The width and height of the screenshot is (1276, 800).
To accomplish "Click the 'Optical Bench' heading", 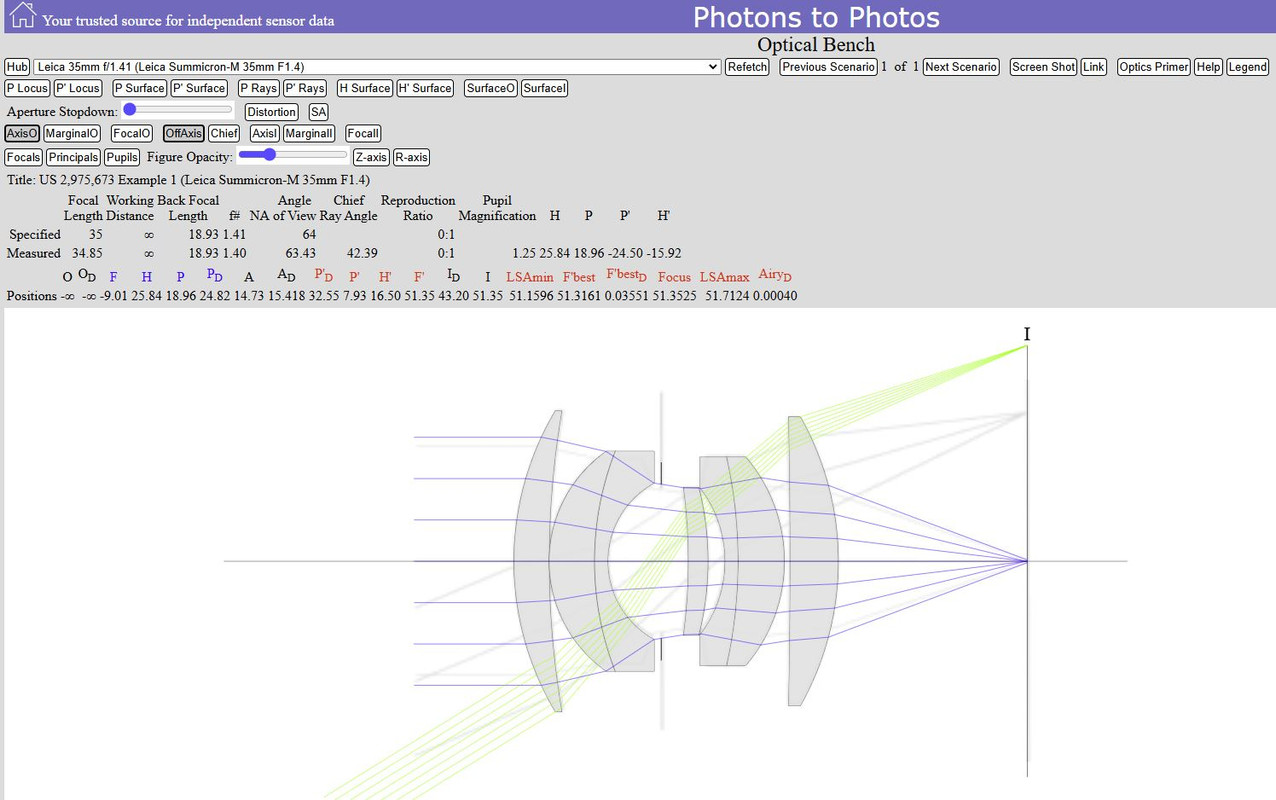I will click(816, 45).
